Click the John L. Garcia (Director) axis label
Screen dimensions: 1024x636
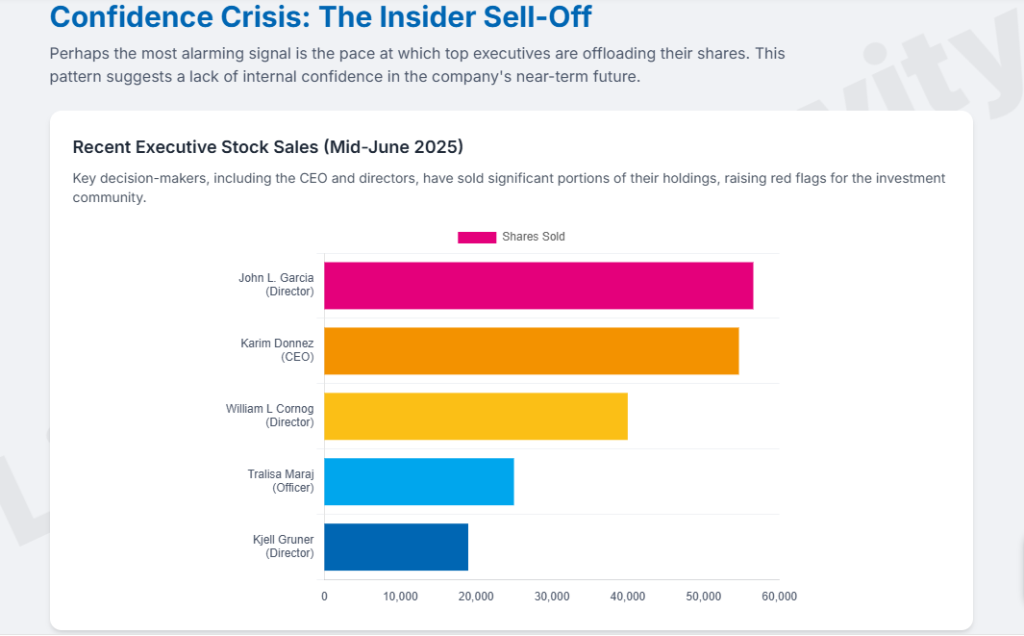(276, 285)
